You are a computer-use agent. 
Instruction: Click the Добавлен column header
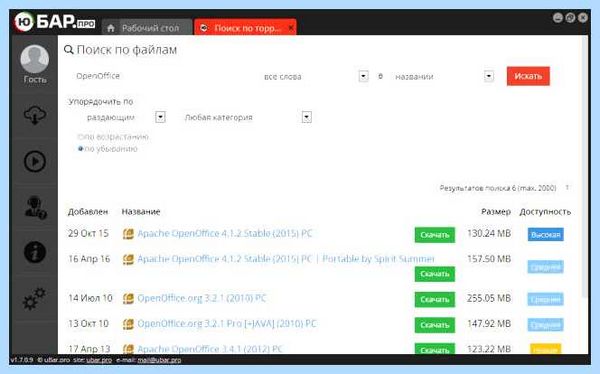(x=88, y=212)
